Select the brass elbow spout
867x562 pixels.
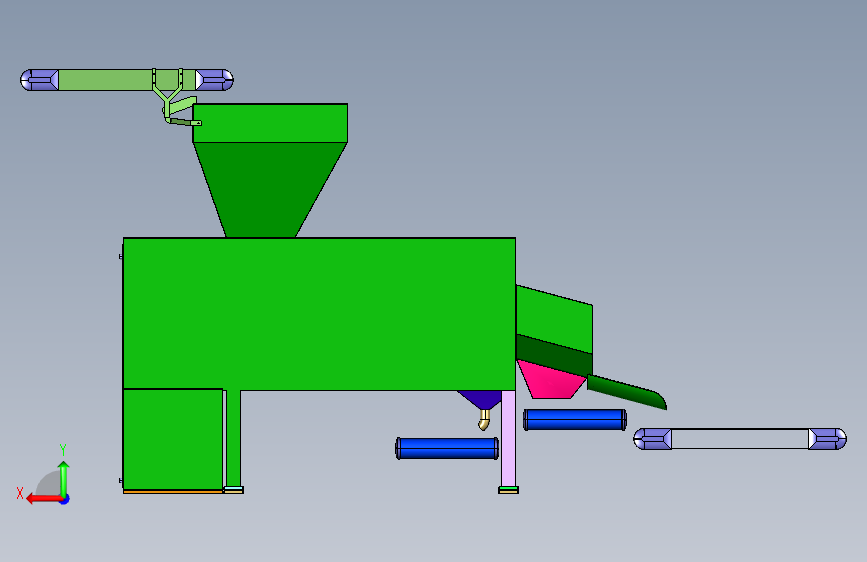484,420
